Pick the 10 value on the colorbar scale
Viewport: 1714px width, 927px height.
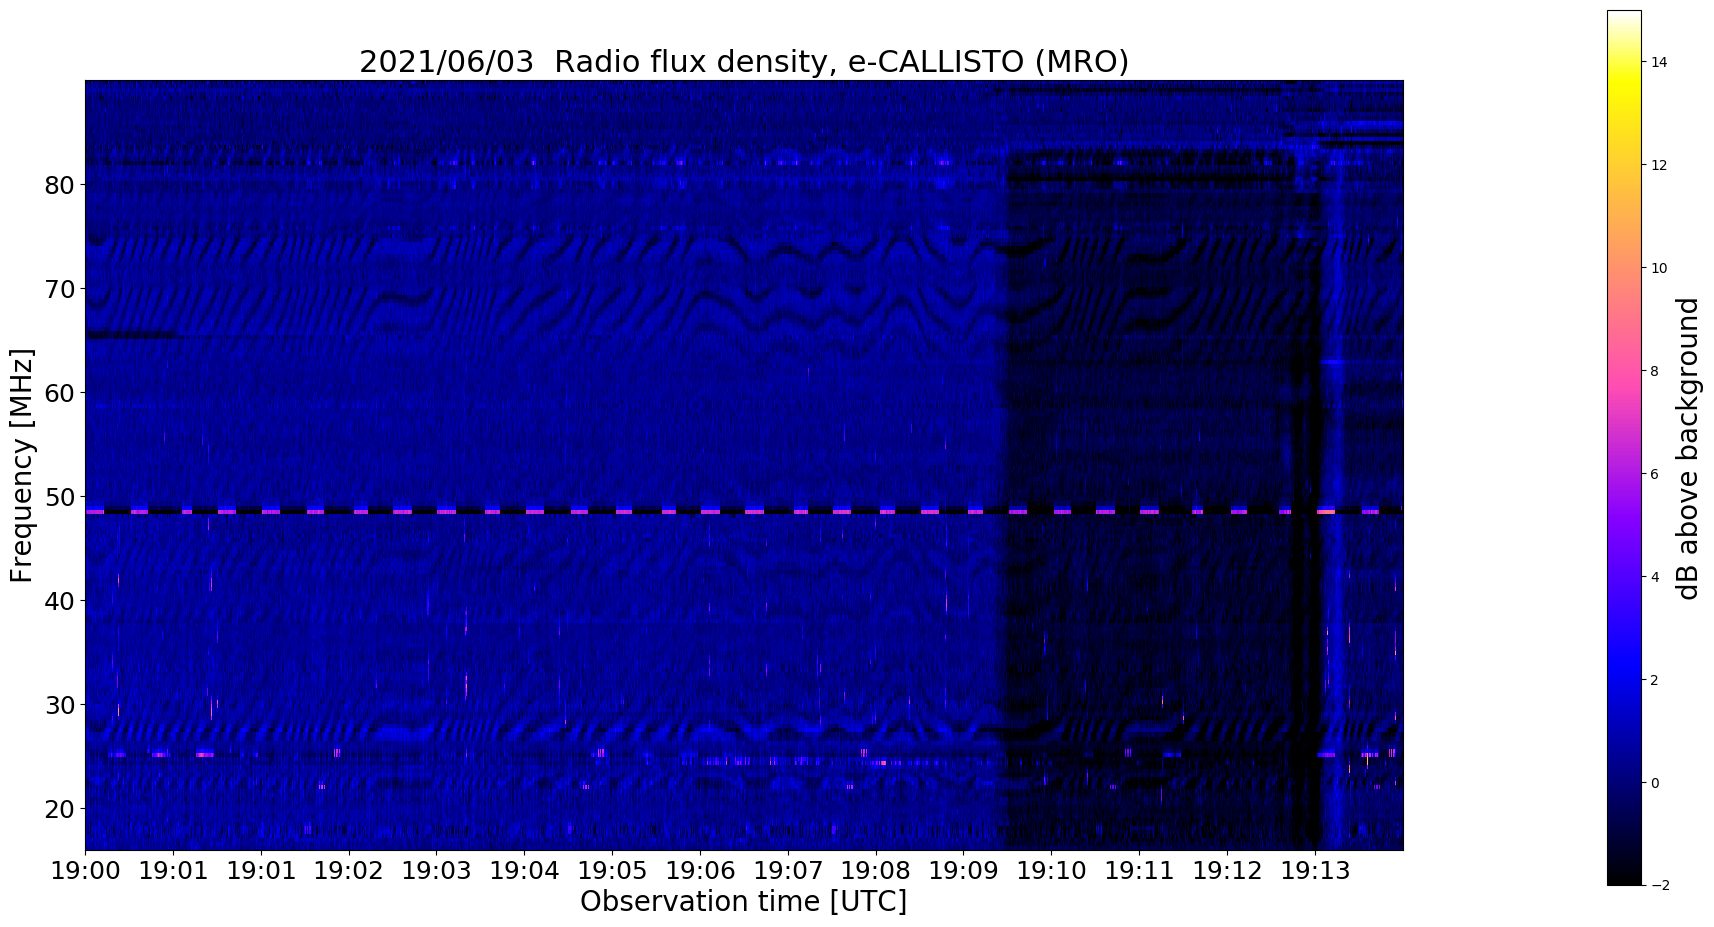[1659, 268]
